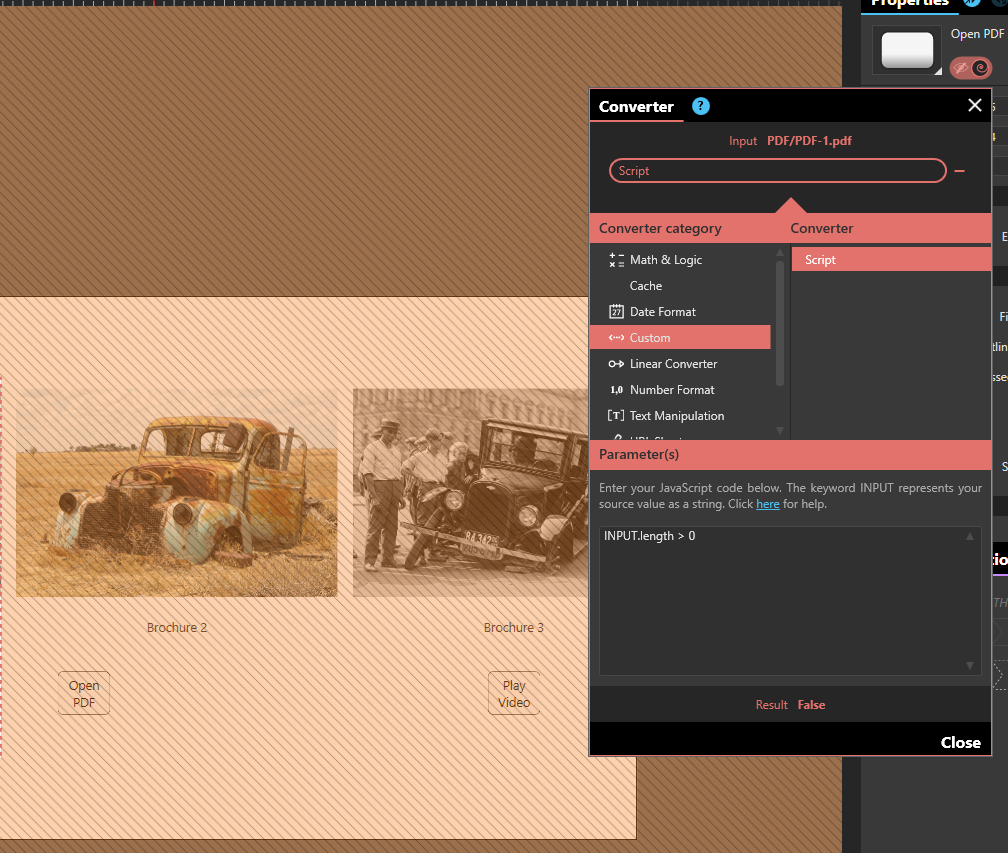Click the Close button at the dialog bottom
The height and width of the screenshot is (853, 1008).
click(960, 742)
